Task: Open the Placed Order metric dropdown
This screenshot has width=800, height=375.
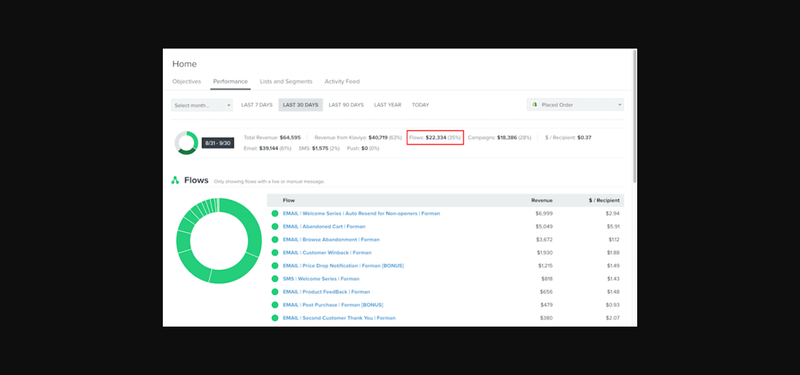Action: pos(575,105)
